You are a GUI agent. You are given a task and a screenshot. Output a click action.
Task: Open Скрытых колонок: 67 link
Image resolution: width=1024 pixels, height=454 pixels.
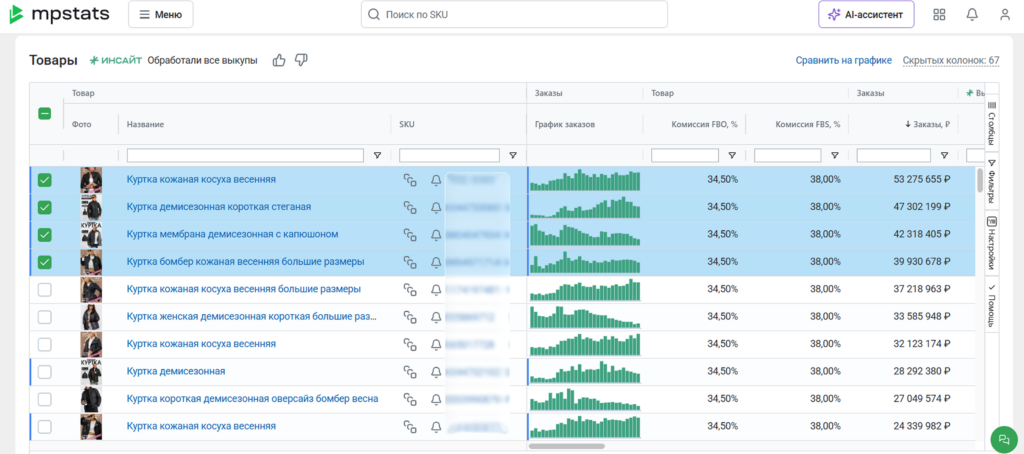click(951, 61)
